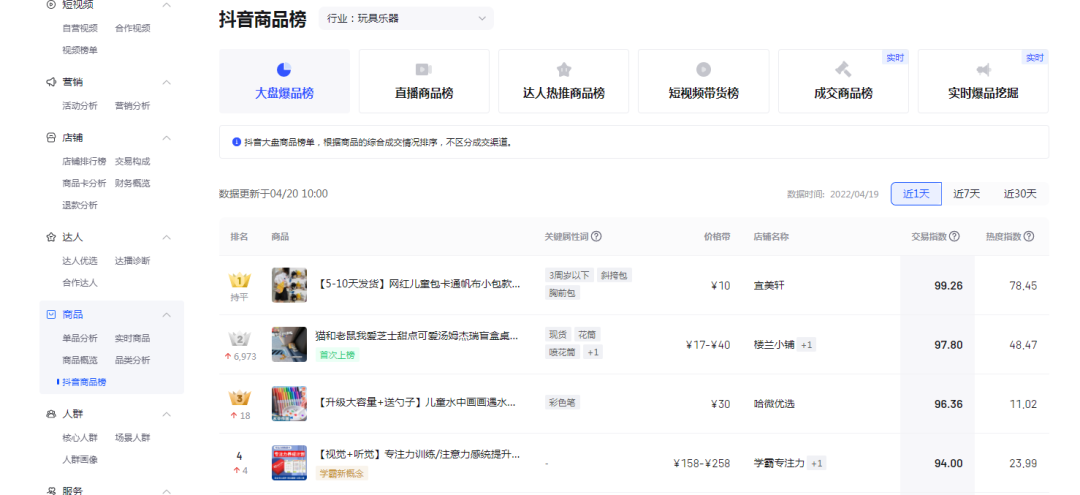
Task: Switch to the 实时爆品挖掘 tab
Action: (x=983, y=81)
